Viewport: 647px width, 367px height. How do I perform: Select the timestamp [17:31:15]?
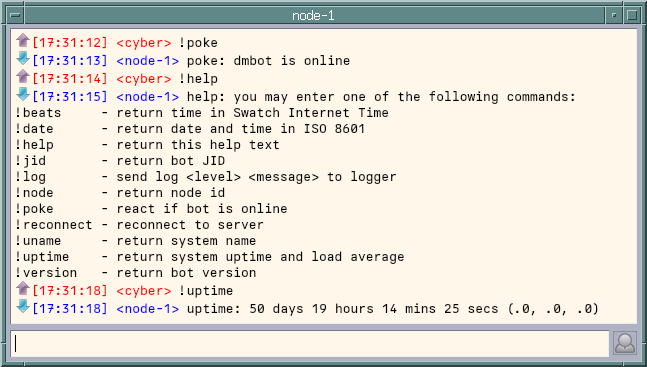tap(70, 97)
